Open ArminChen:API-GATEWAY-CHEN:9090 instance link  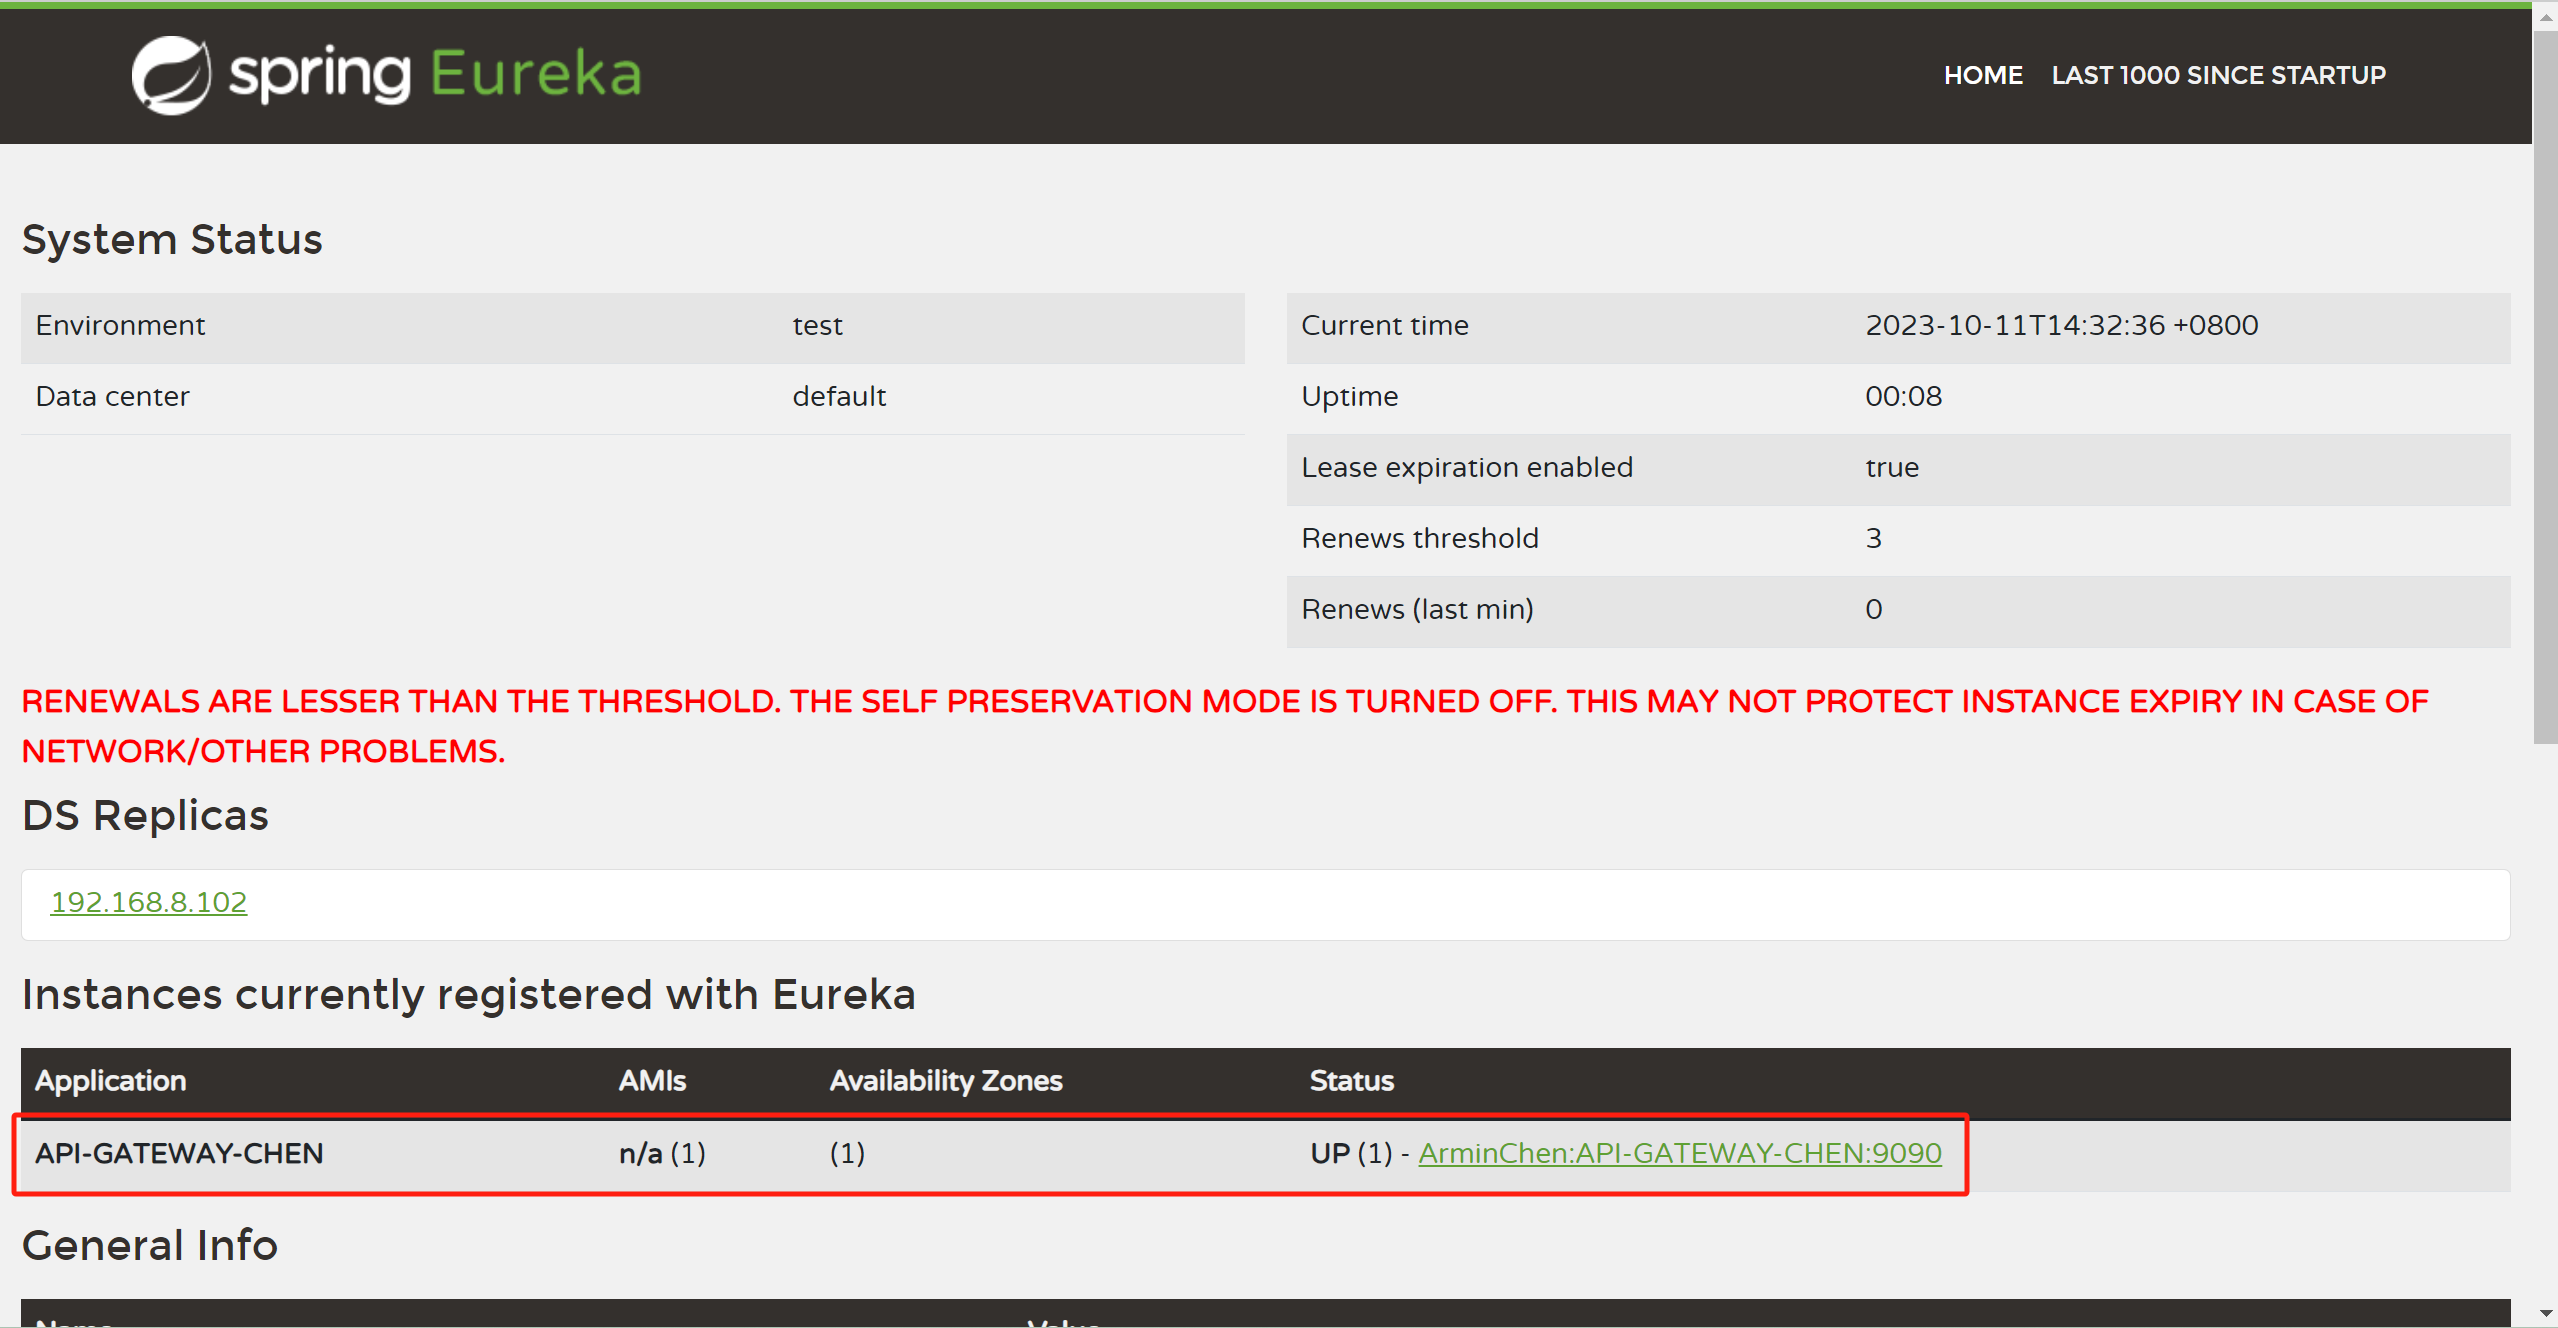[x=1679, y=1153]
